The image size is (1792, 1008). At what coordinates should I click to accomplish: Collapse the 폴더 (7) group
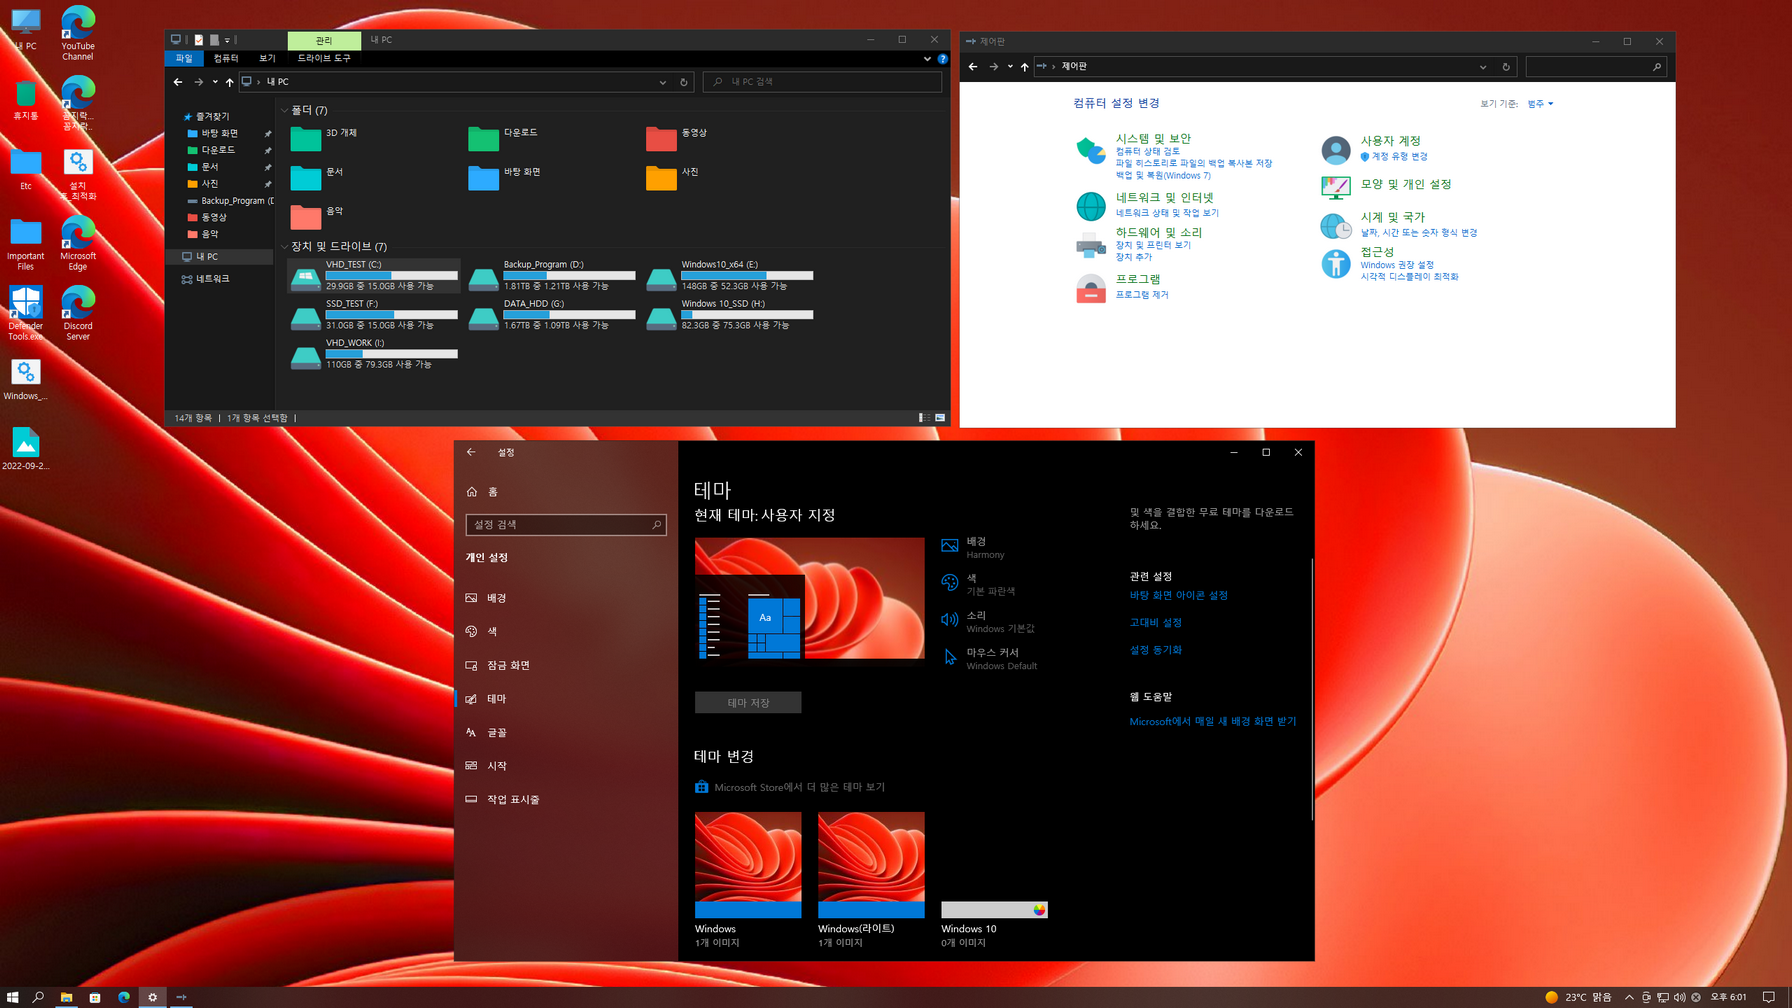point(285,110)
